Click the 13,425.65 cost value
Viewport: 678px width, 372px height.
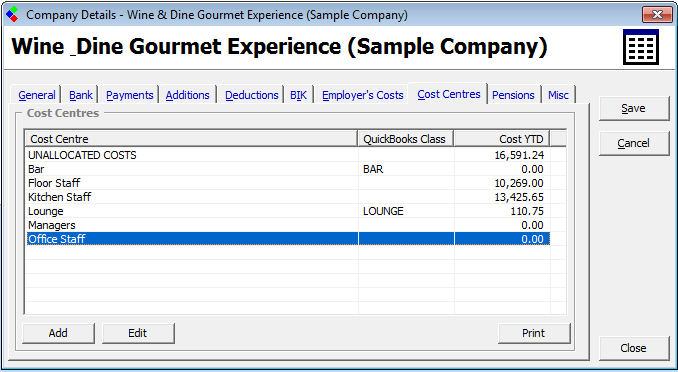(519, 197)
